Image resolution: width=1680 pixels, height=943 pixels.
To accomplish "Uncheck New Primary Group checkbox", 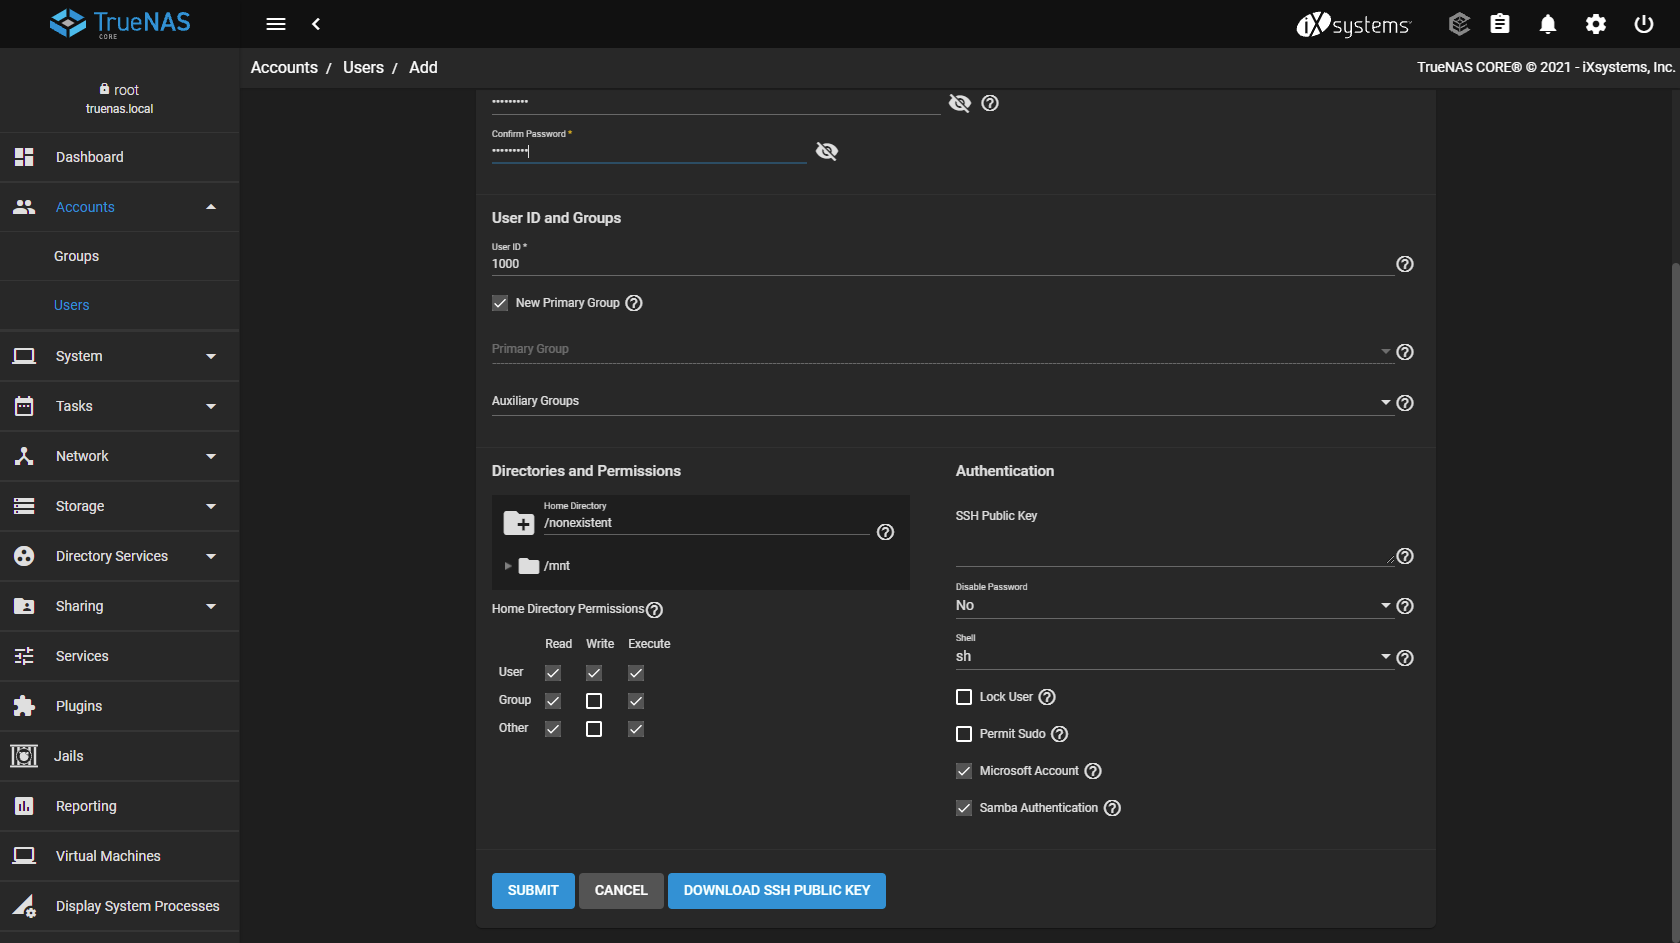I will (500, 303).
